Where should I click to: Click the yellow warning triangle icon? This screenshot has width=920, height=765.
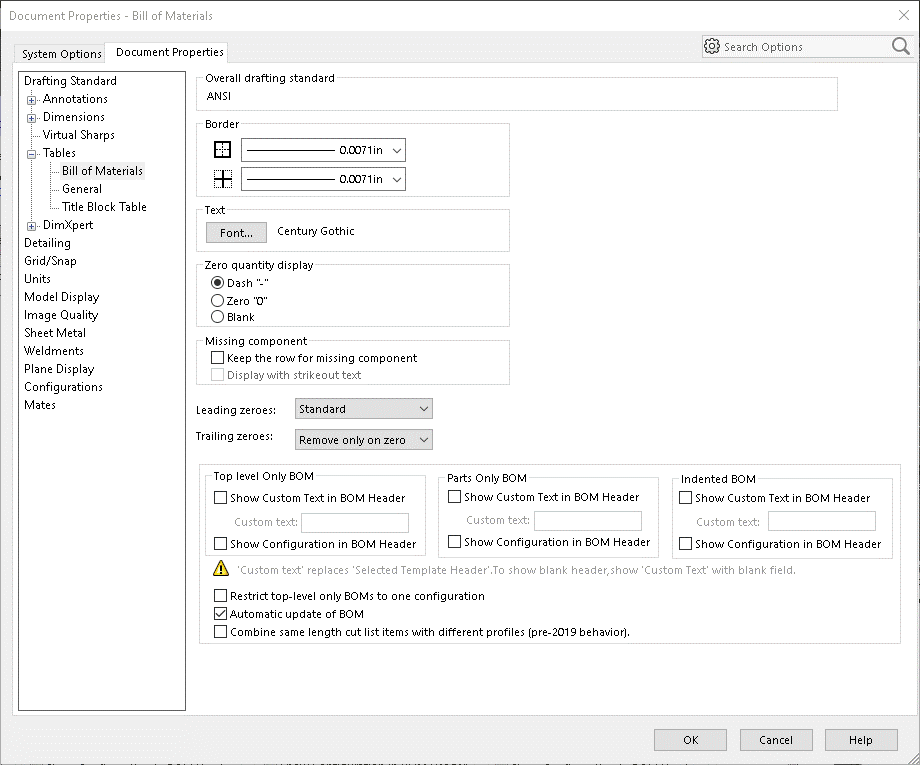(221, 568)
